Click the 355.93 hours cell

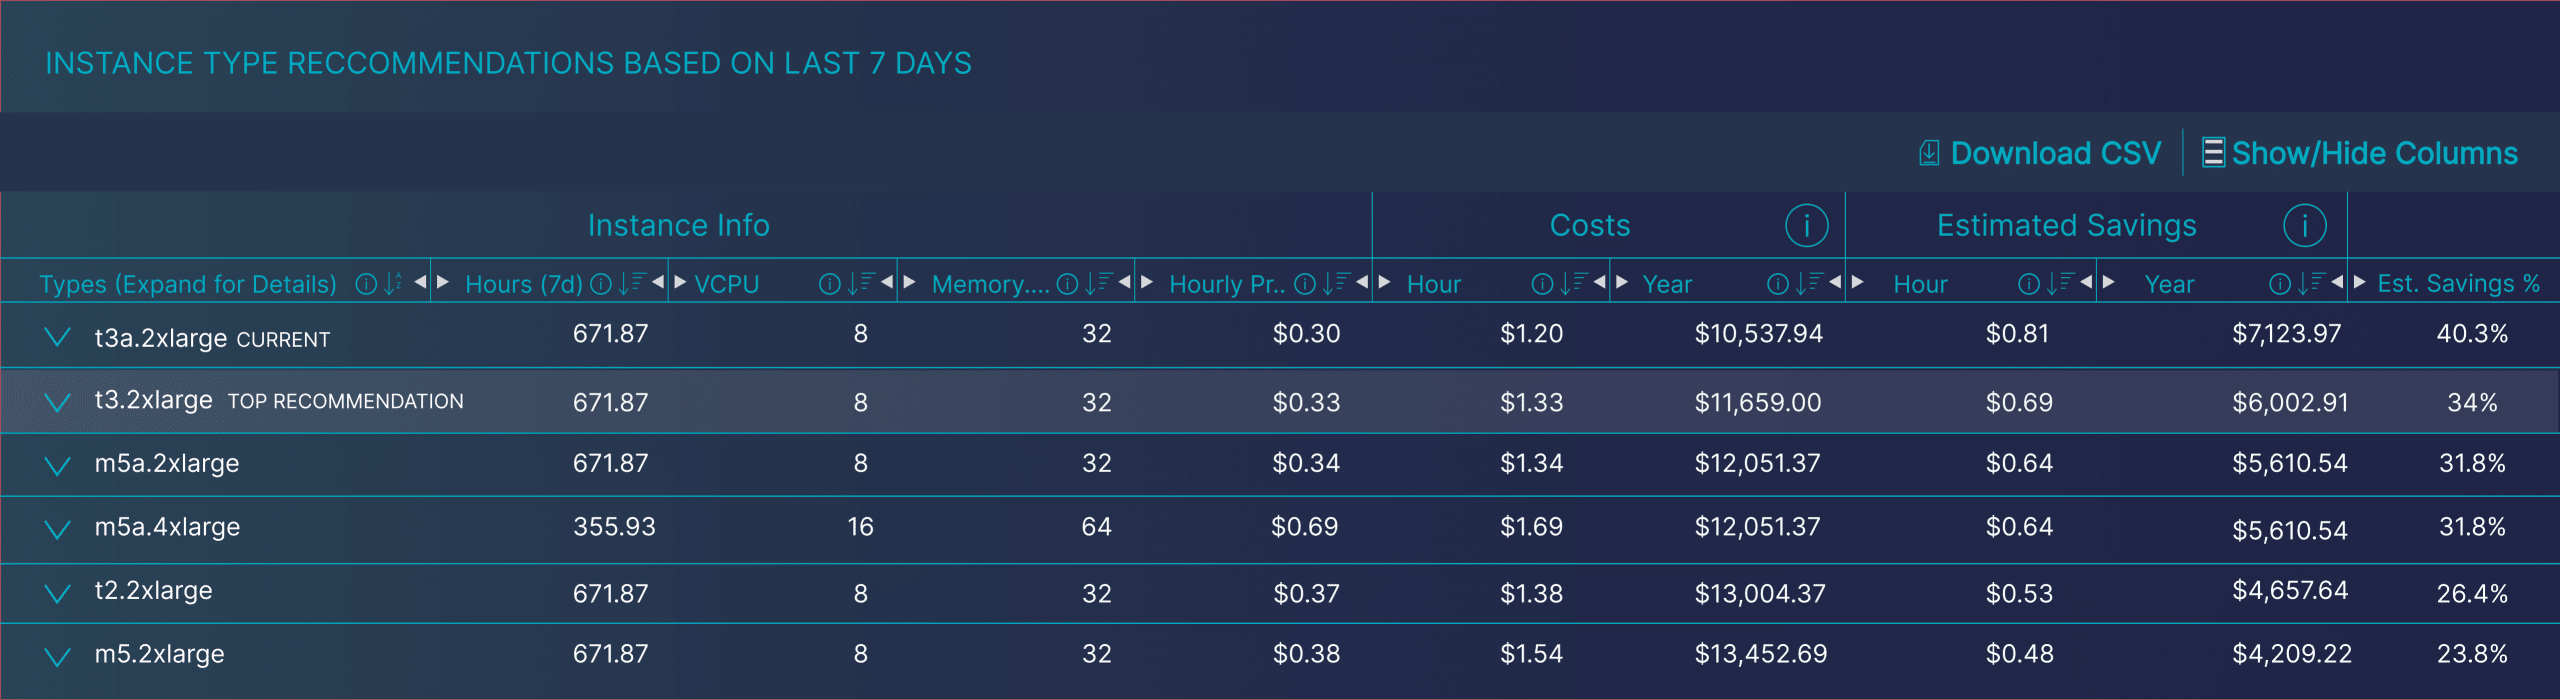tap(614, 527)
